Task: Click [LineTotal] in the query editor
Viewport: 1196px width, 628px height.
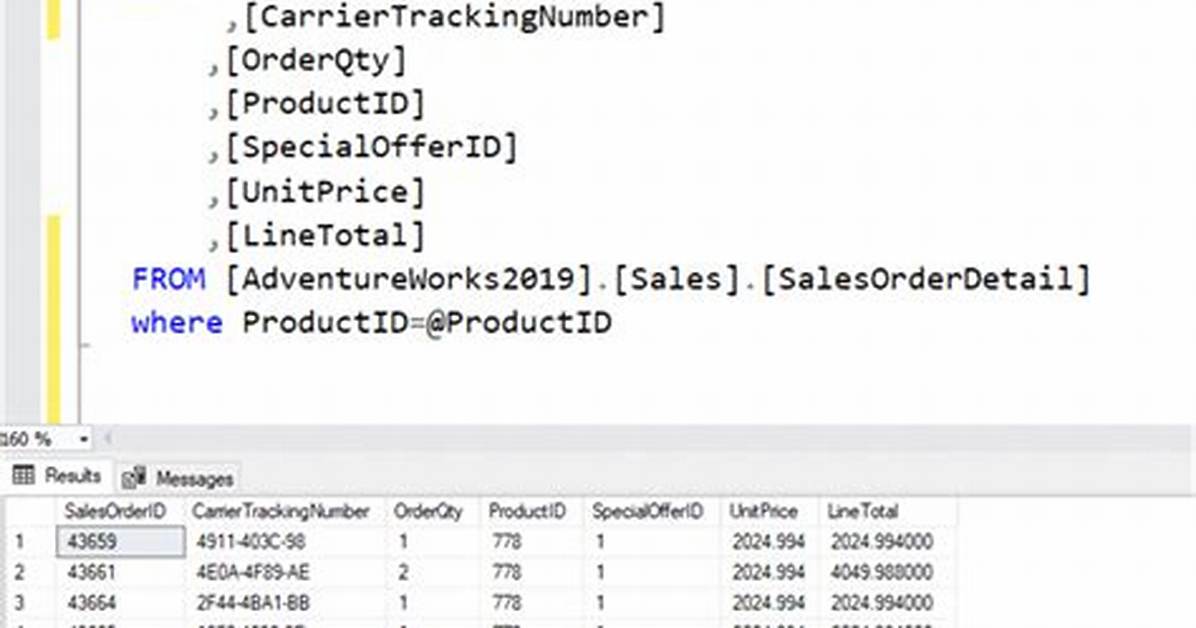Action: (325, 235)
